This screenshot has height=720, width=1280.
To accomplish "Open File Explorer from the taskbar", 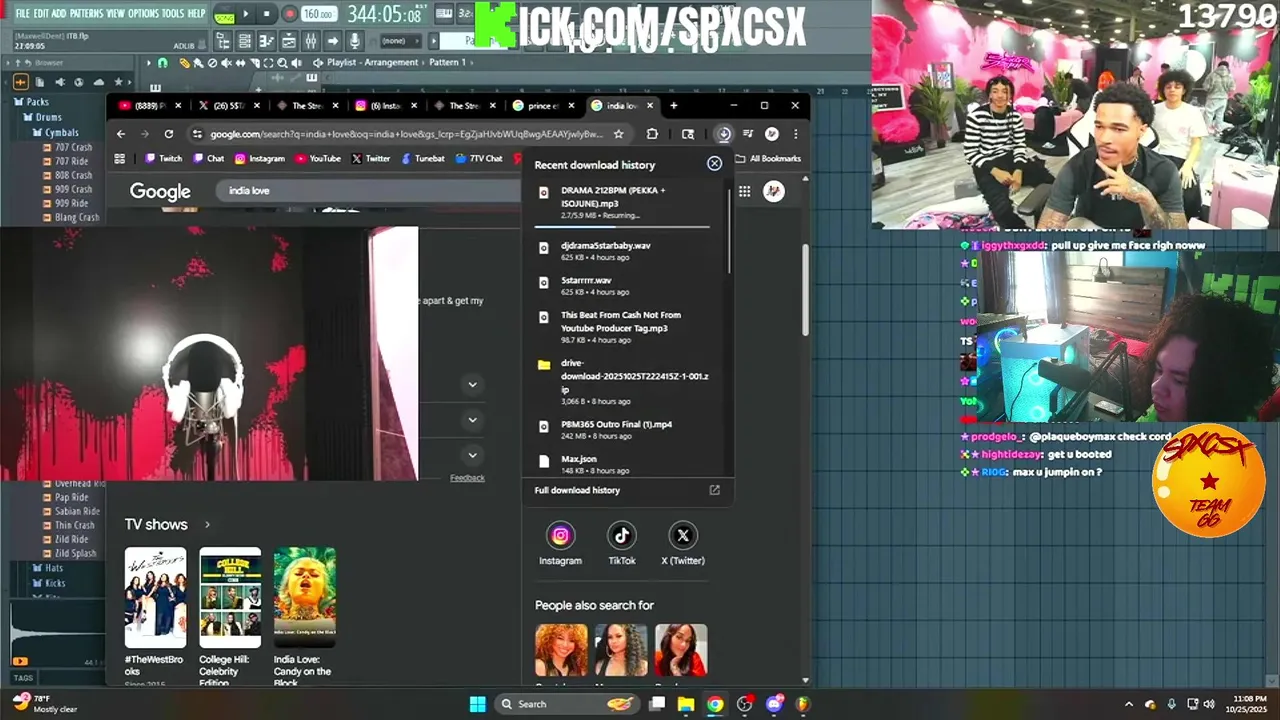I will [686, 704].
